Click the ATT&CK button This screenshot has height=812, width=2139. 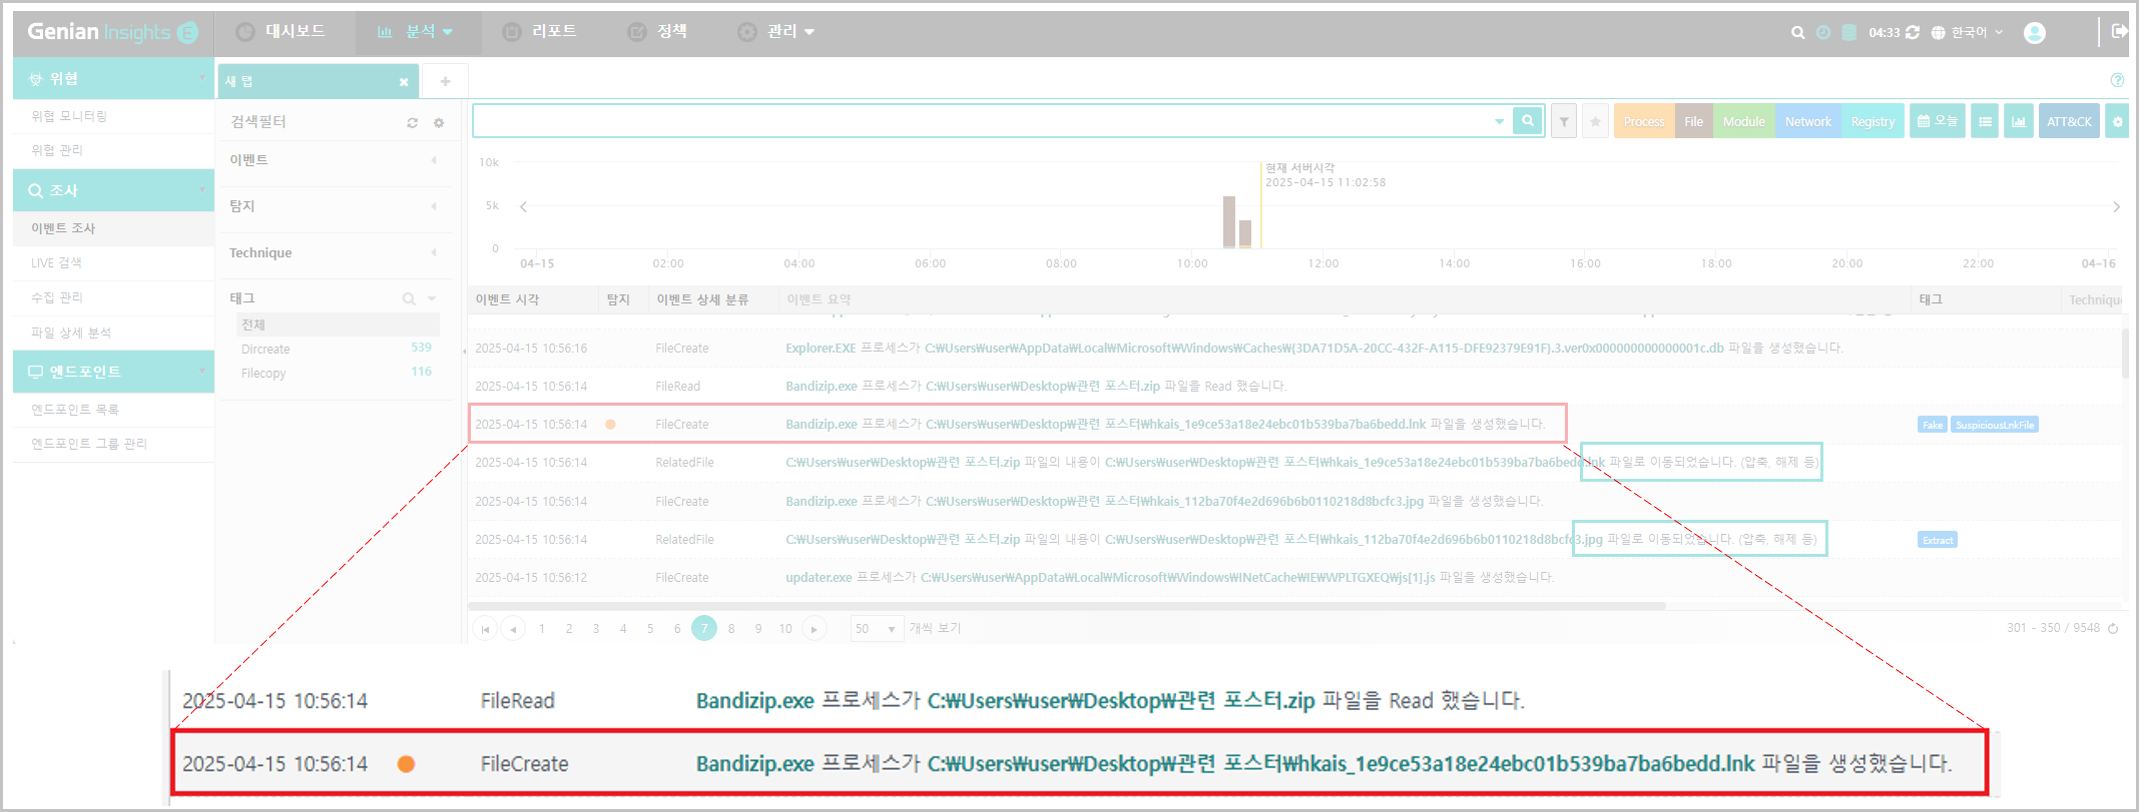pyautogui.click(x=2069, y=122)
